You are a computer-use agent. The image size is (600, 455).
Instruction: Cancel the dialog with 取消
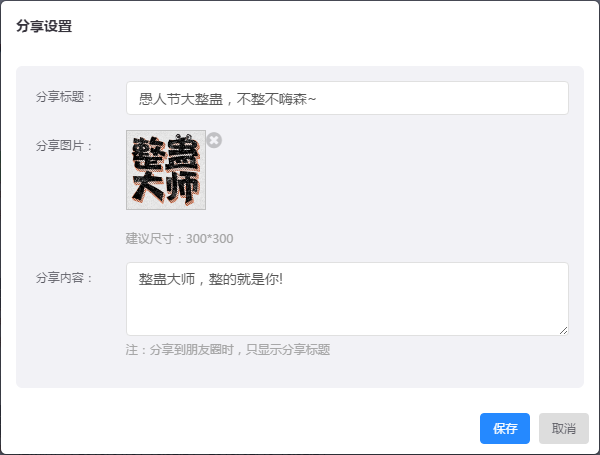(564, 428)
